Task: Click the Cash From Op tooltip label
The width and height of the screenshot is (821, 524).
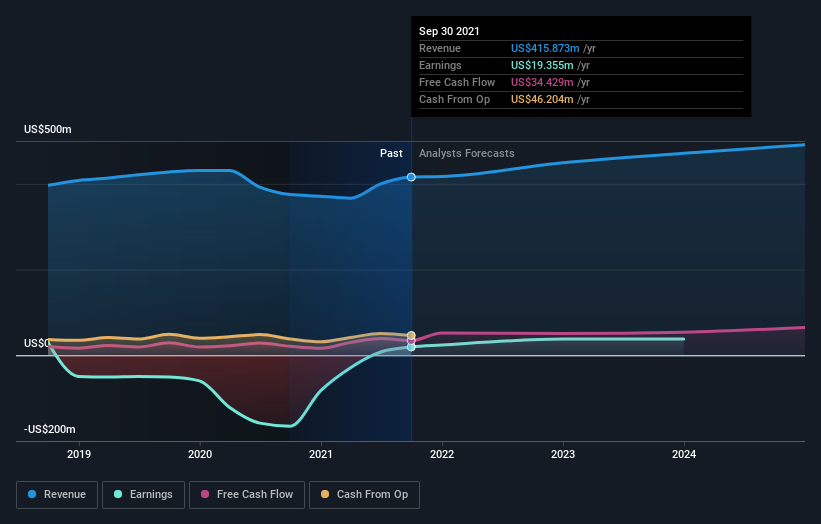Action: click(x=454, y=99)
